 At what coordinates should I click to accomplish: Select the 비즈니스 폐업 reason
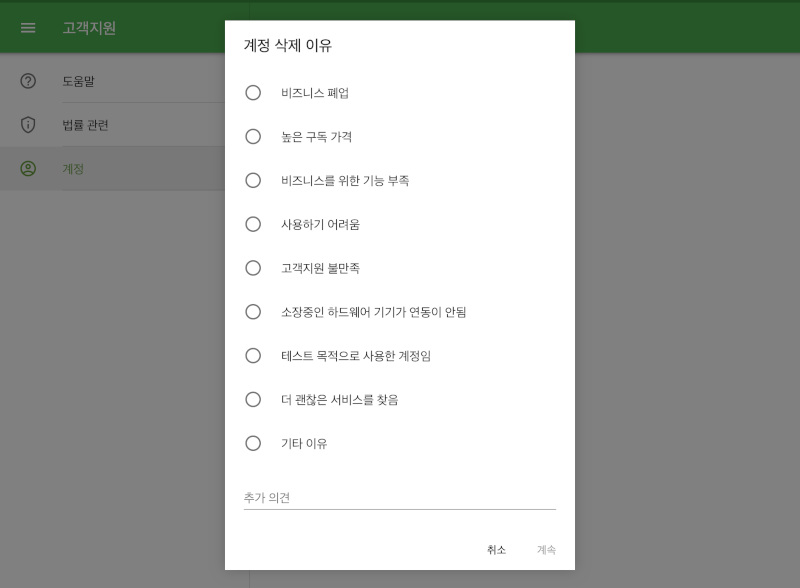(x=253, y=94)
